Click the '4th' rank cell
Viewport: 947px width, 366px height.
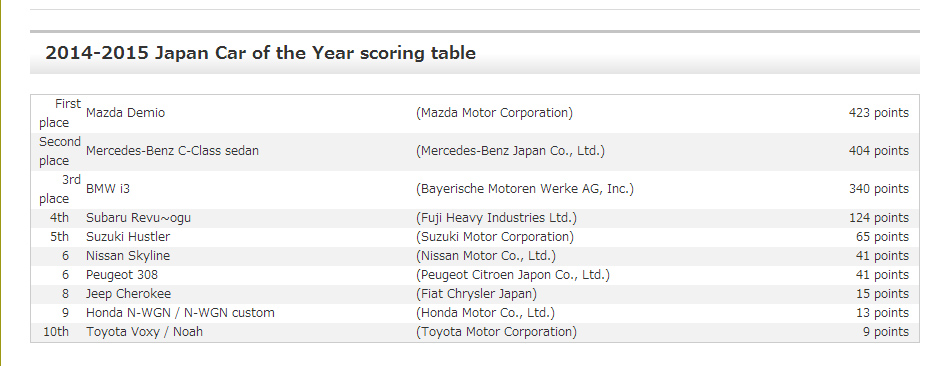59,218
